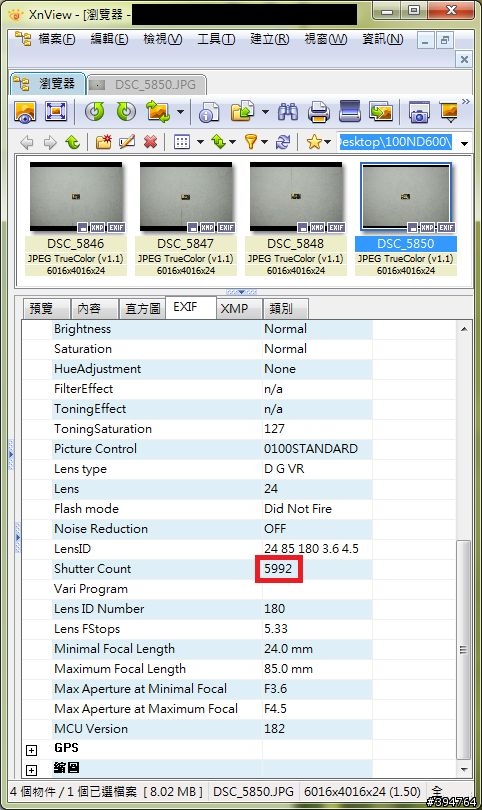Rotate image counter-clockwise
The width and height of the screenshot is (482, 810).
point(95,111)
